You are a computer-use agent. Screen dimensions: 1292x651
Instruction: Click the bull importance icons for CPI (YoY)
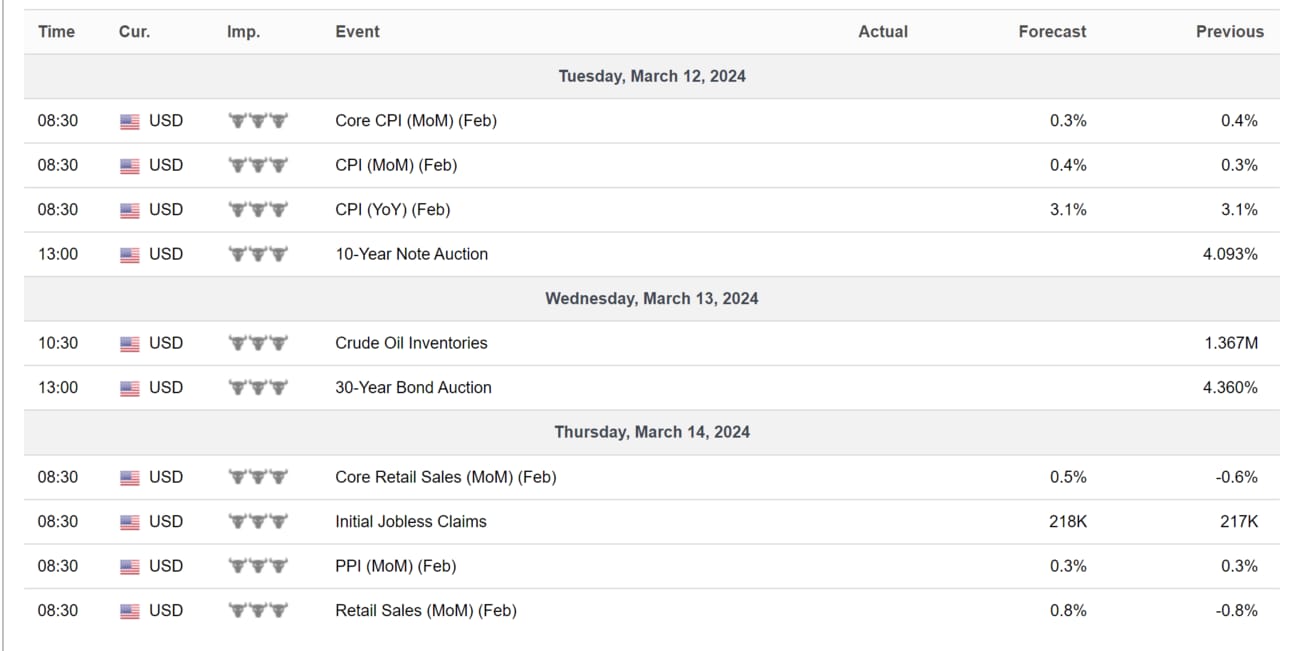[258, 210]
